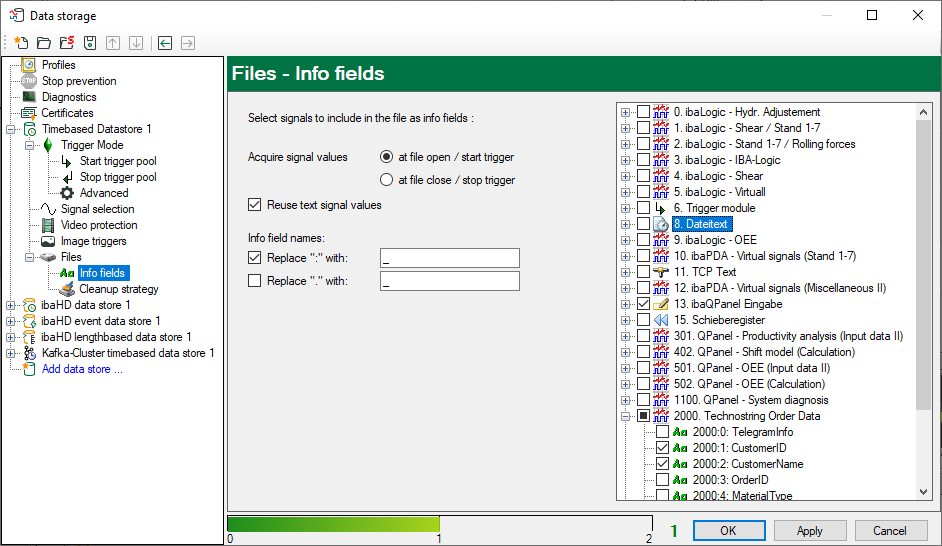
Task: Click the save disk toolbar icon
Action: click(90, 43)
